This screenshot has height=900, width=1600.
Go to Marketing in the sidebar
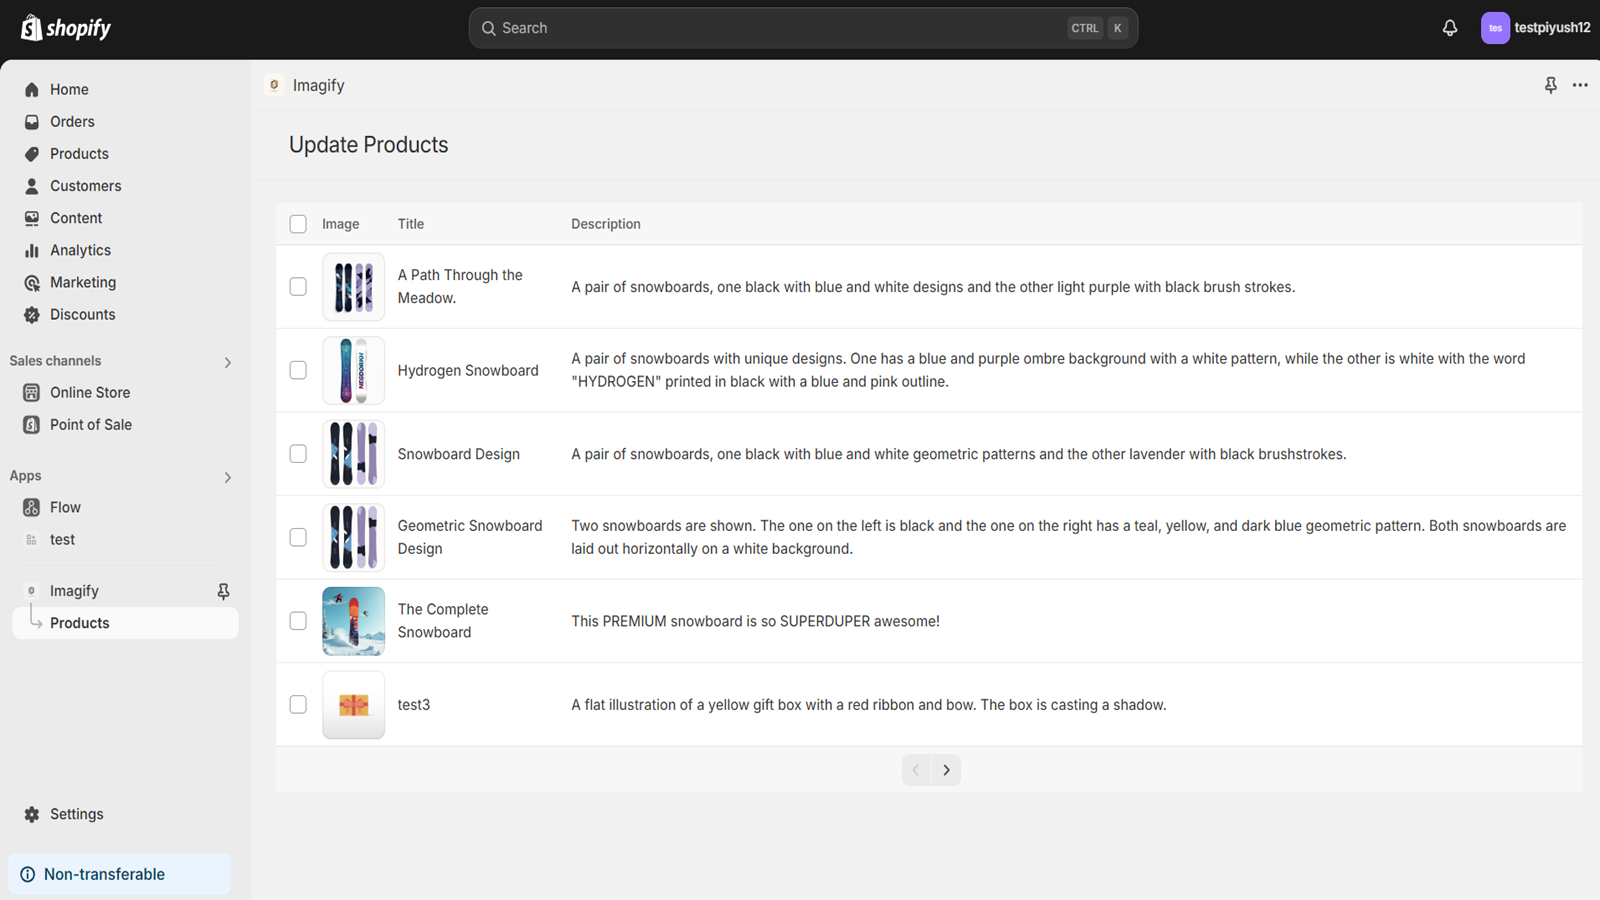tap(82, 282)
